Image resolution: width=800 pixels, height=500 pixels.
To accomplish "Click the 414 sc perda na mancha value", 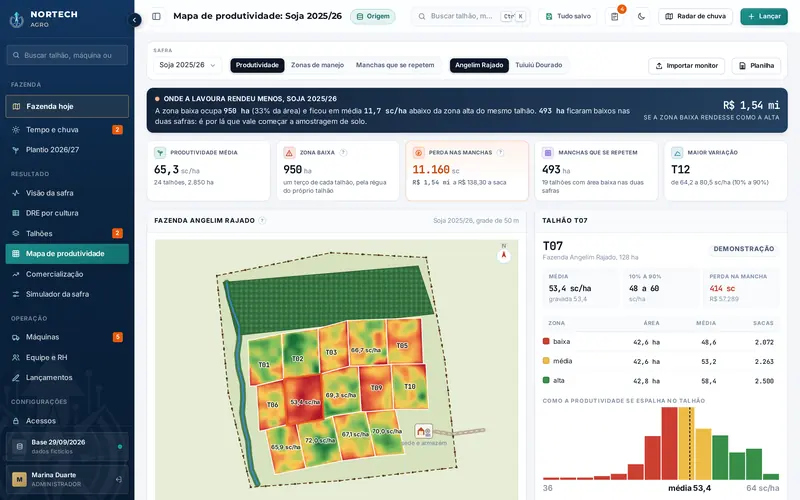I will pos(722,288).
